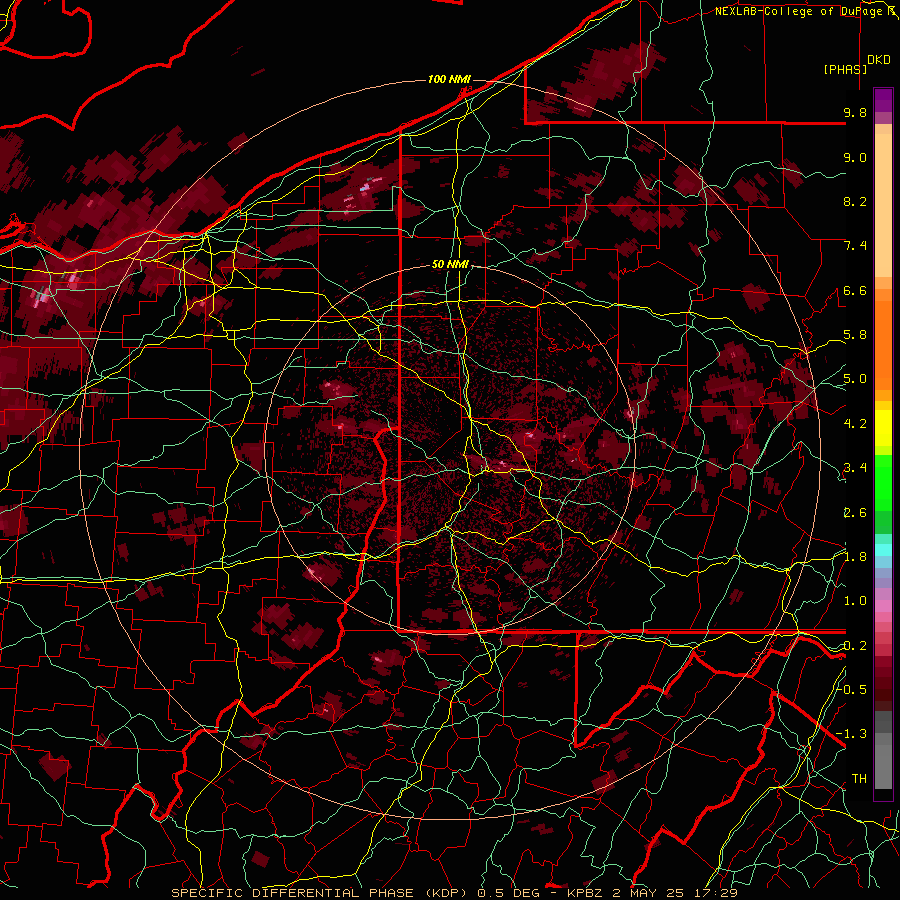Click the orange segment of the color bar
900x900 pixels.
[883, 340]
